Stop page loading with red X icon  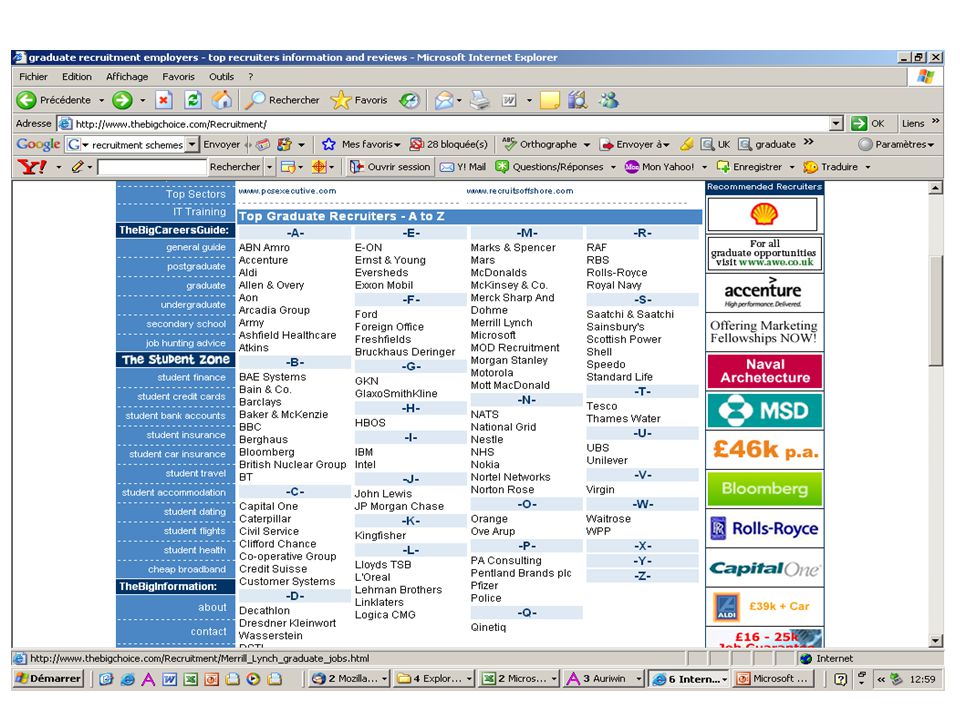(163, 100)
